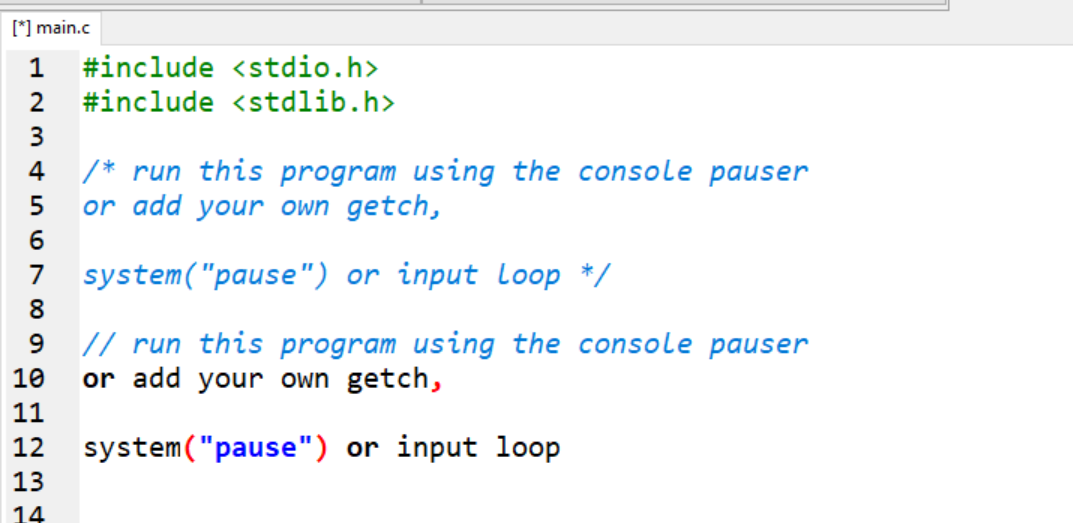Click the word "program" on line 9
Viewport: 1073px width, 523px height.
tap(337, 345)
